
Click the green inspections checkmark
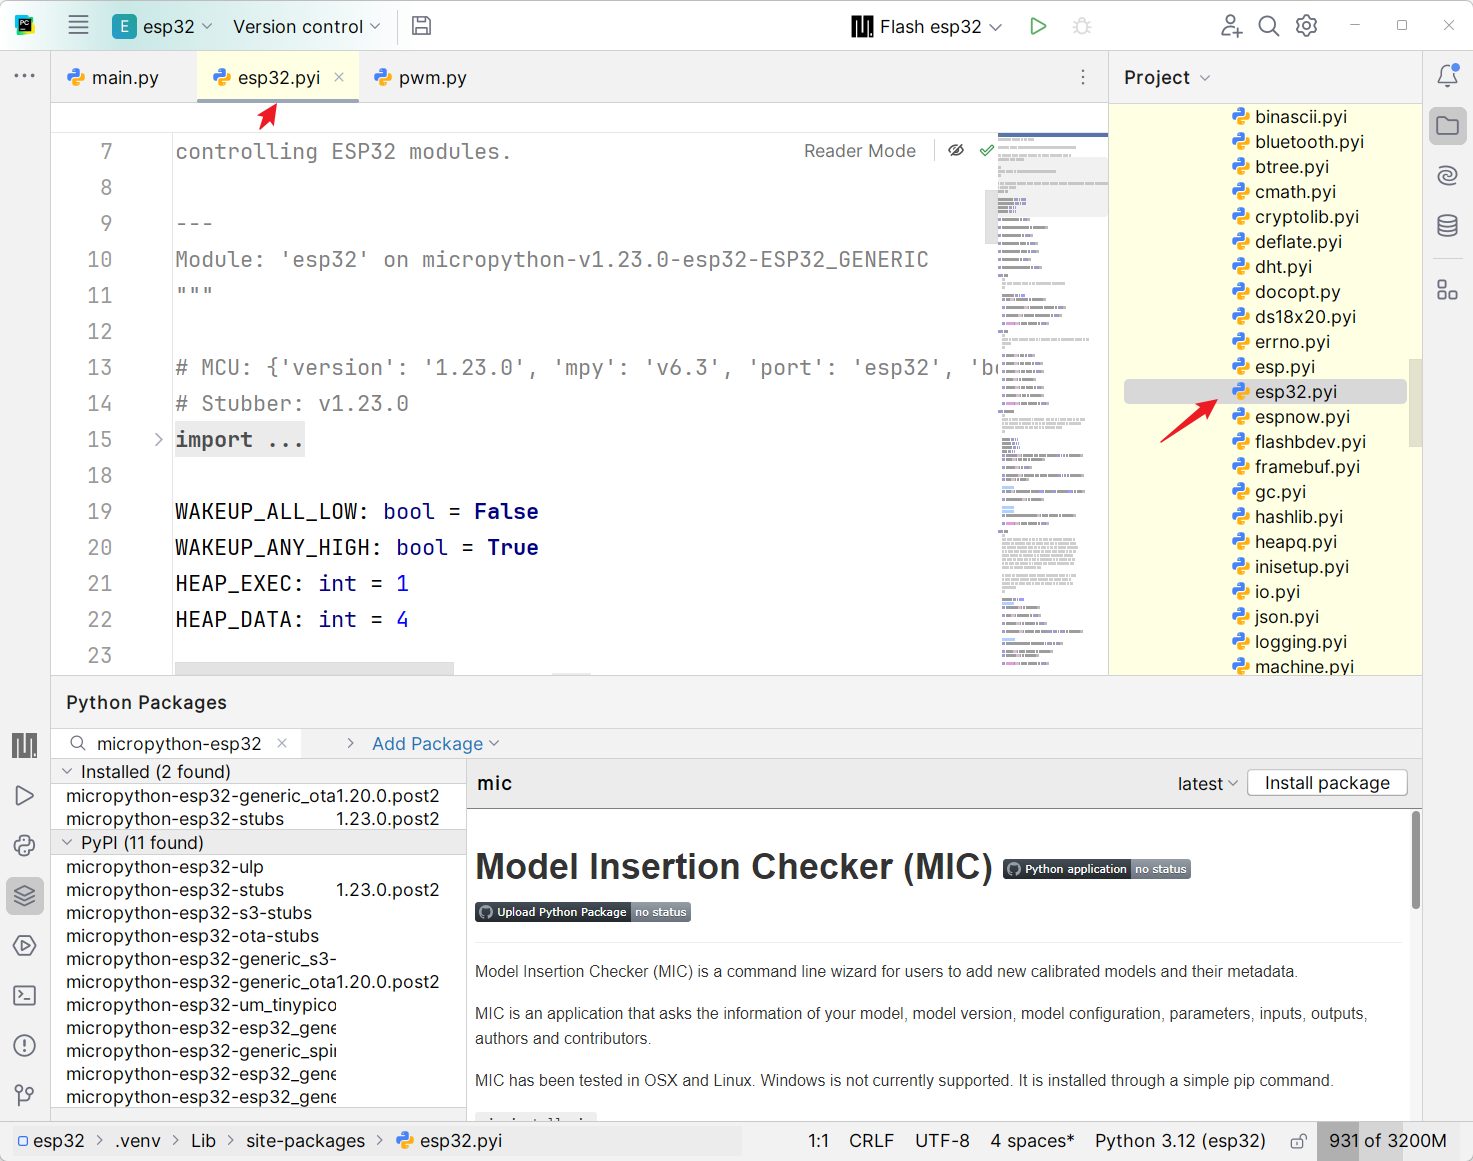987,150
